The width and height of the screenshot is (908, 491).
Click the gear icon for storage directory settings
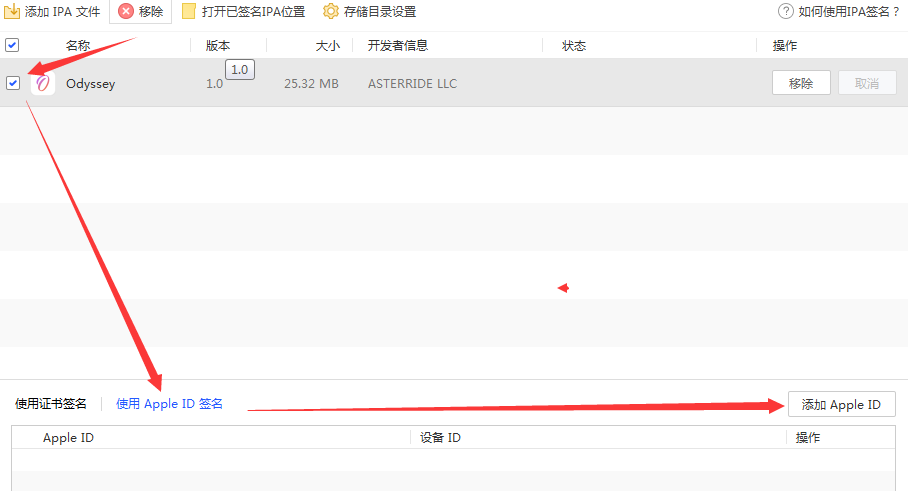click(331, 11)
